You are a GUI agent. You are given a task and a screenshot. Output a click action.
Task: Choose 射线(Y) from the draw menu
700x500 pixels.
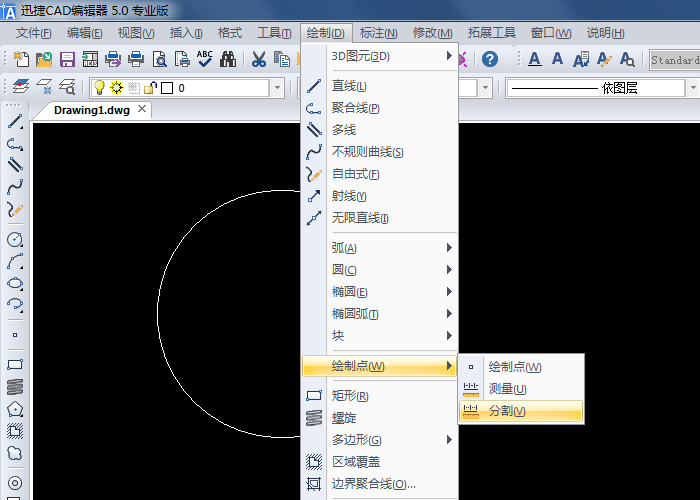(x=380, y=196)
